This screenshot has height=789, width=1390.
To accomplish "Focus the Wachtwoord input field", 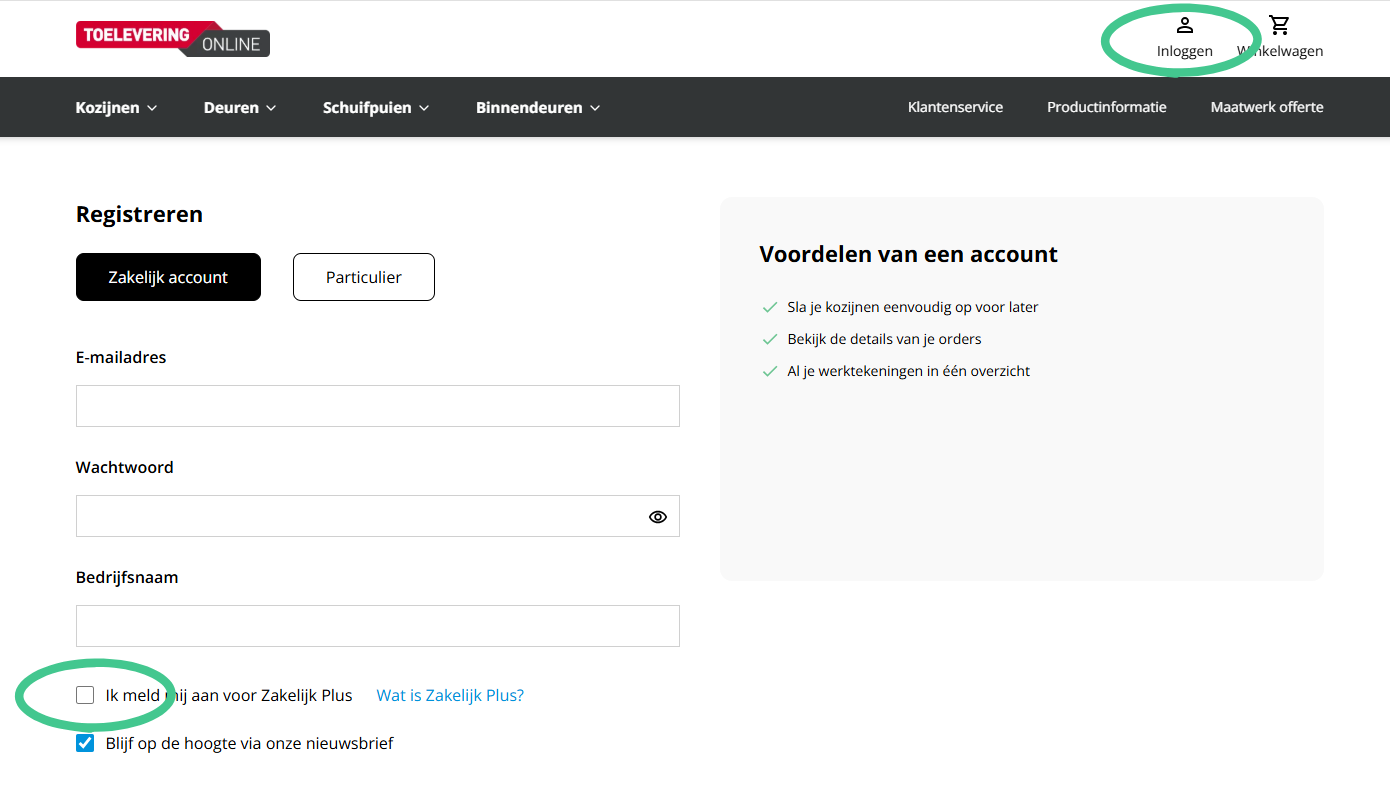I will [x=360, y=516].
